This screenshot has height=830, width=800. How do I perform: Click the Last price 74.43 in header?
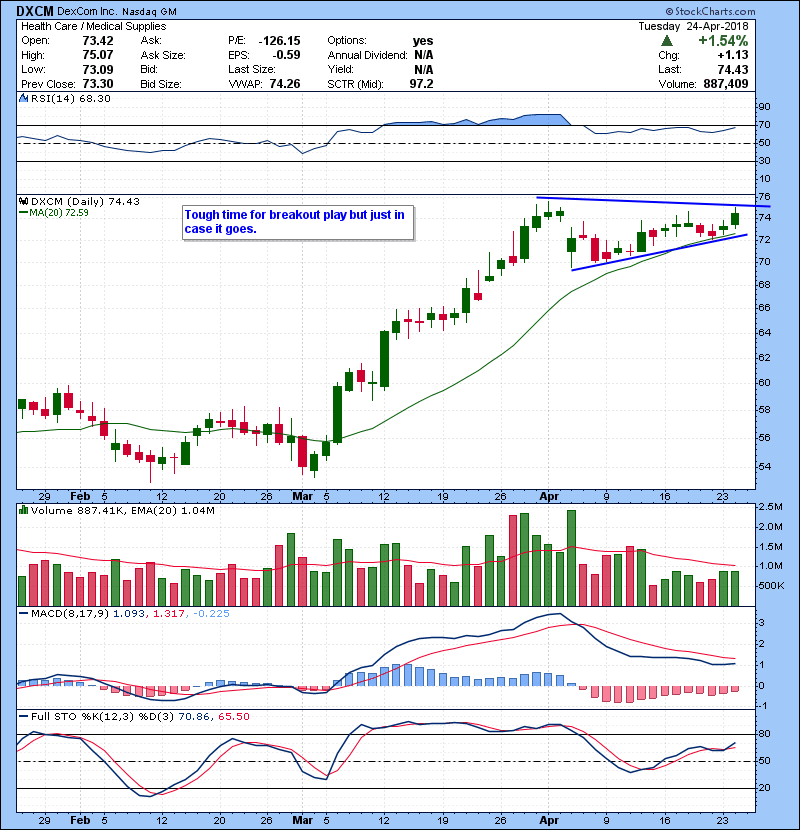tap(733, 69)
